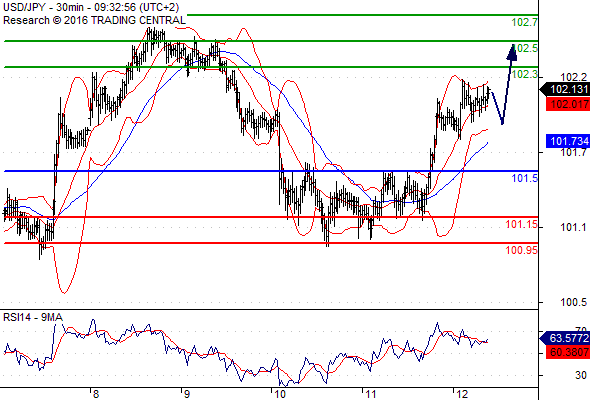Click the USD/JPY - 30min chart title

(x=91, y=7)
